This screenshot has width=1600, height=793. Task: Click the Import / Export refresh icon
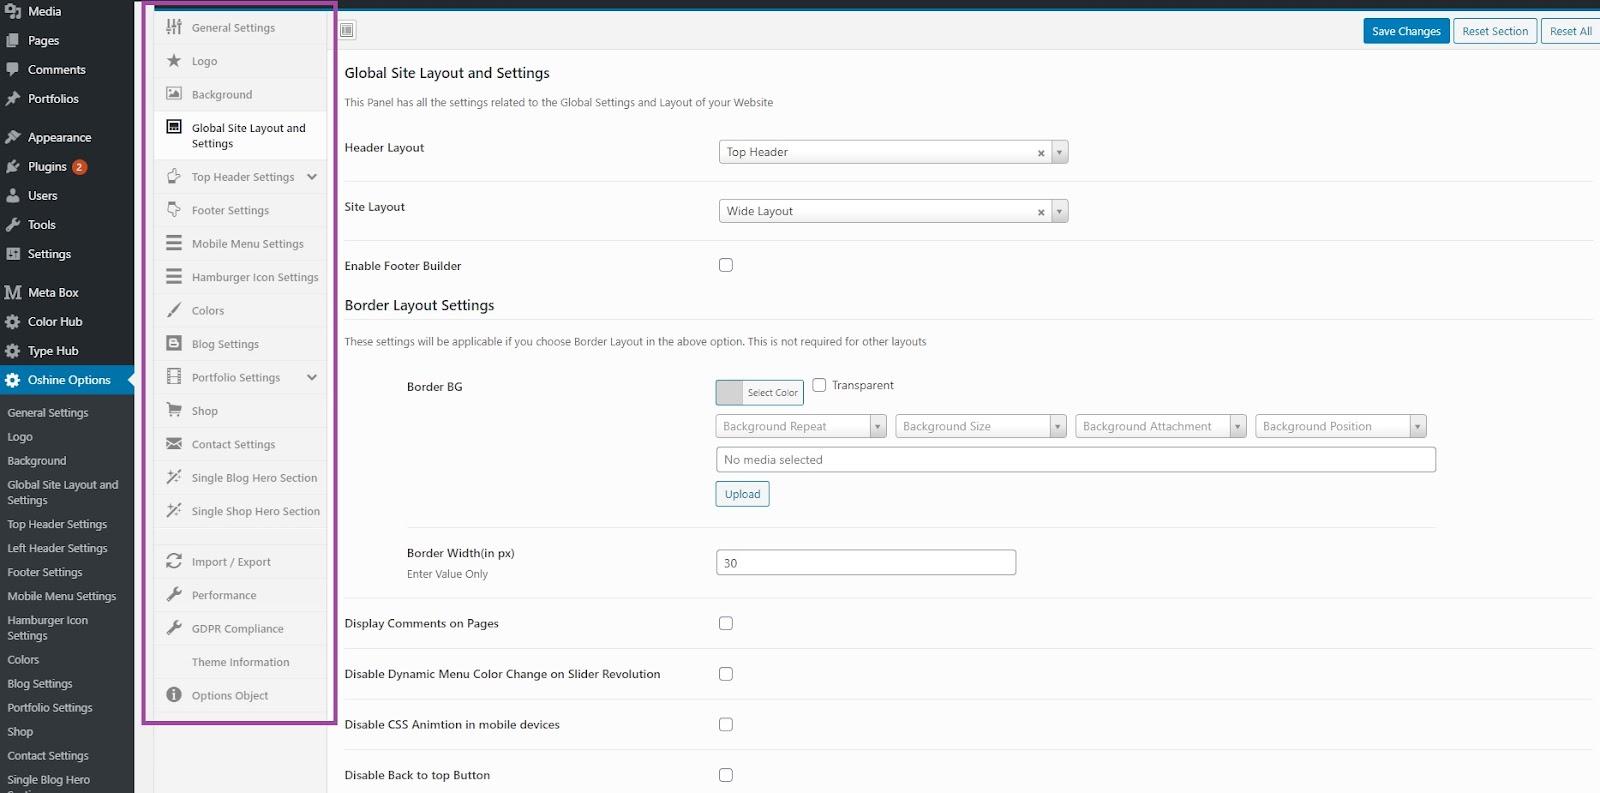pos(174,561)
